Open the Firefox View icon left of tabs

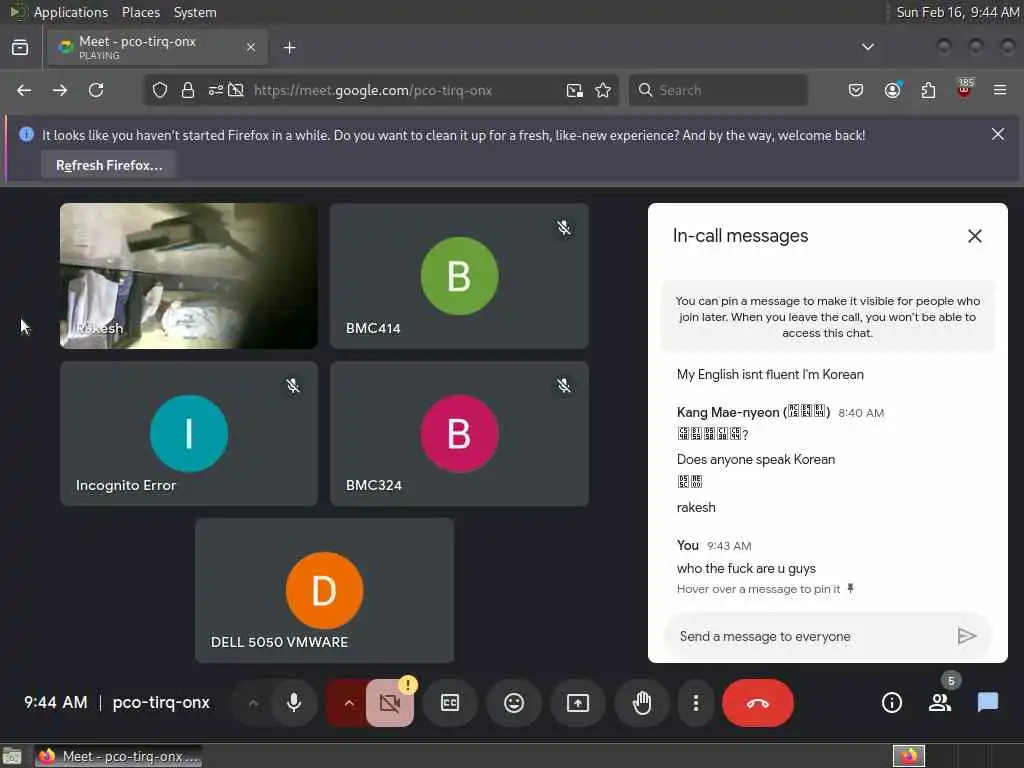20,47
